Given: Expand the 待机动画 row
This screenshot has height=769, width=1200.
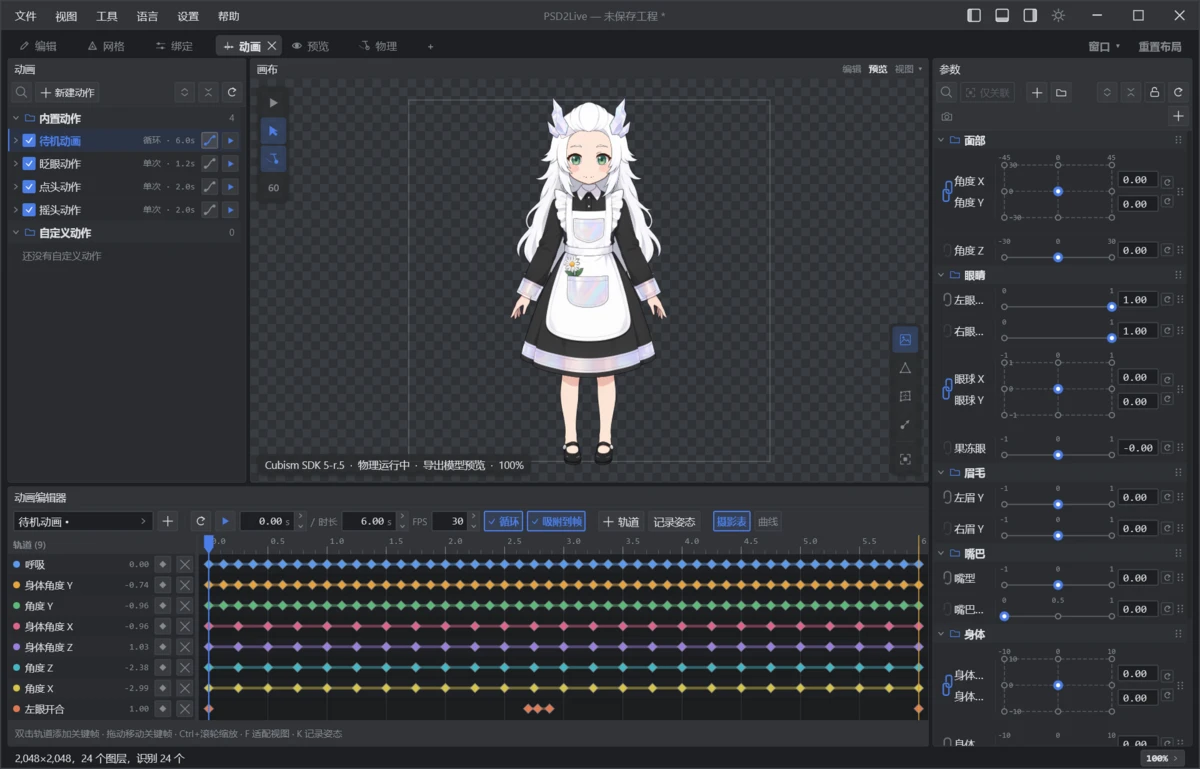Looking at the screenshot, I should 15,141.
